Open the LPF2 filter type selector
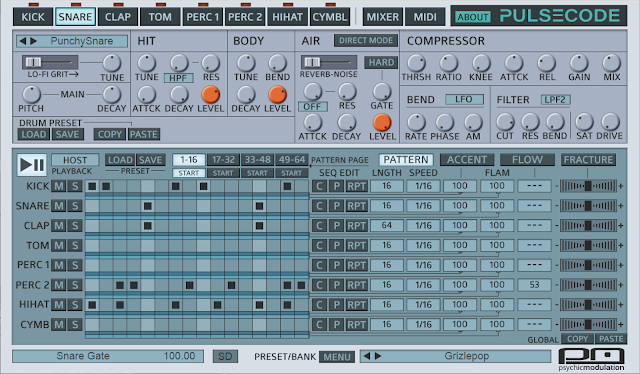This screenshot has height=374, width=640. [556, 100]
